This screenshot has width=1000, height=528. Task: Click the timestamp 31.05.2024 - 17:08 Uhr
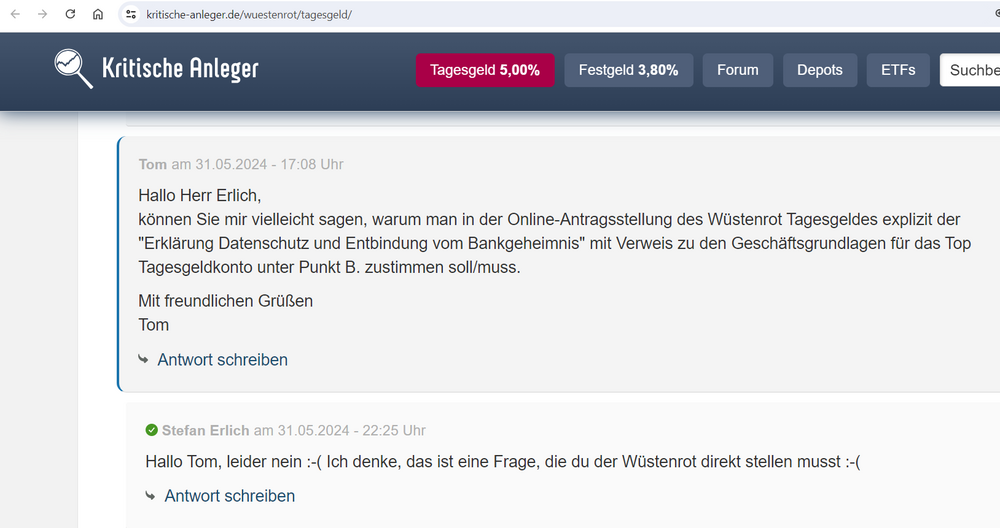pos(269,165)
